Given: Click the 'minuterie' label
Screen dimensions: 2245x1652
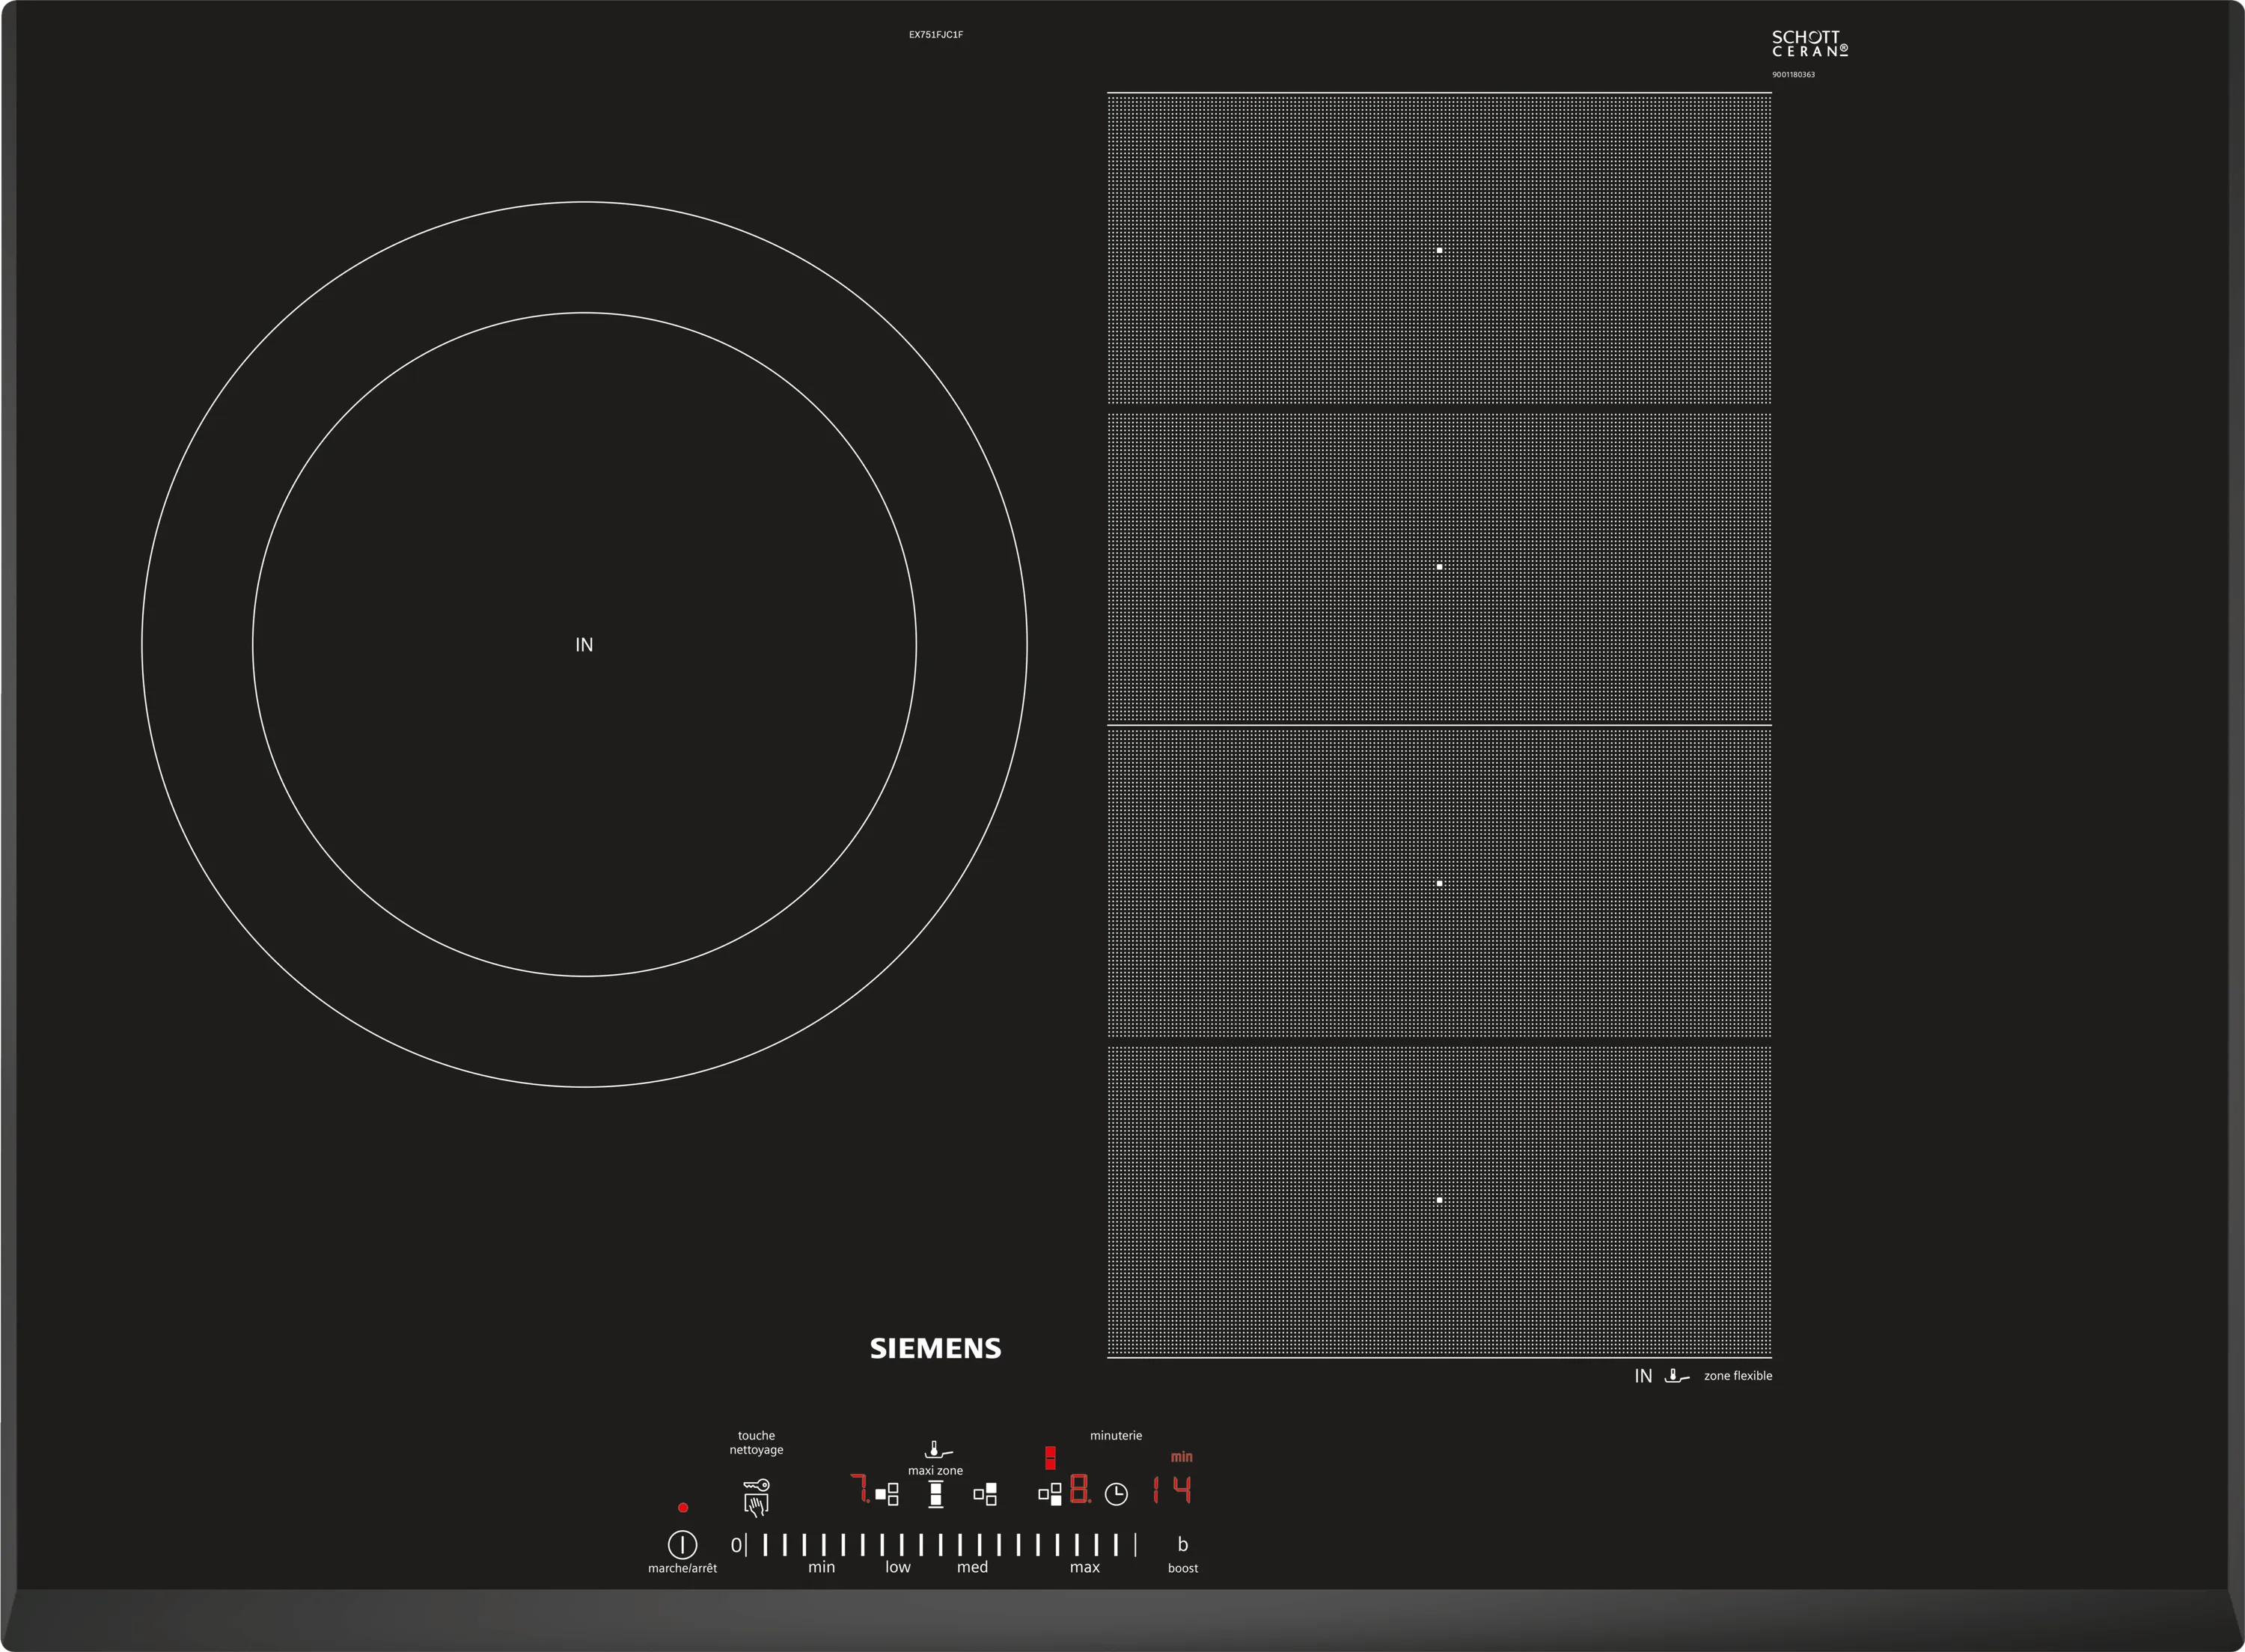Looking at the screenshot, I should 1116,1435.
